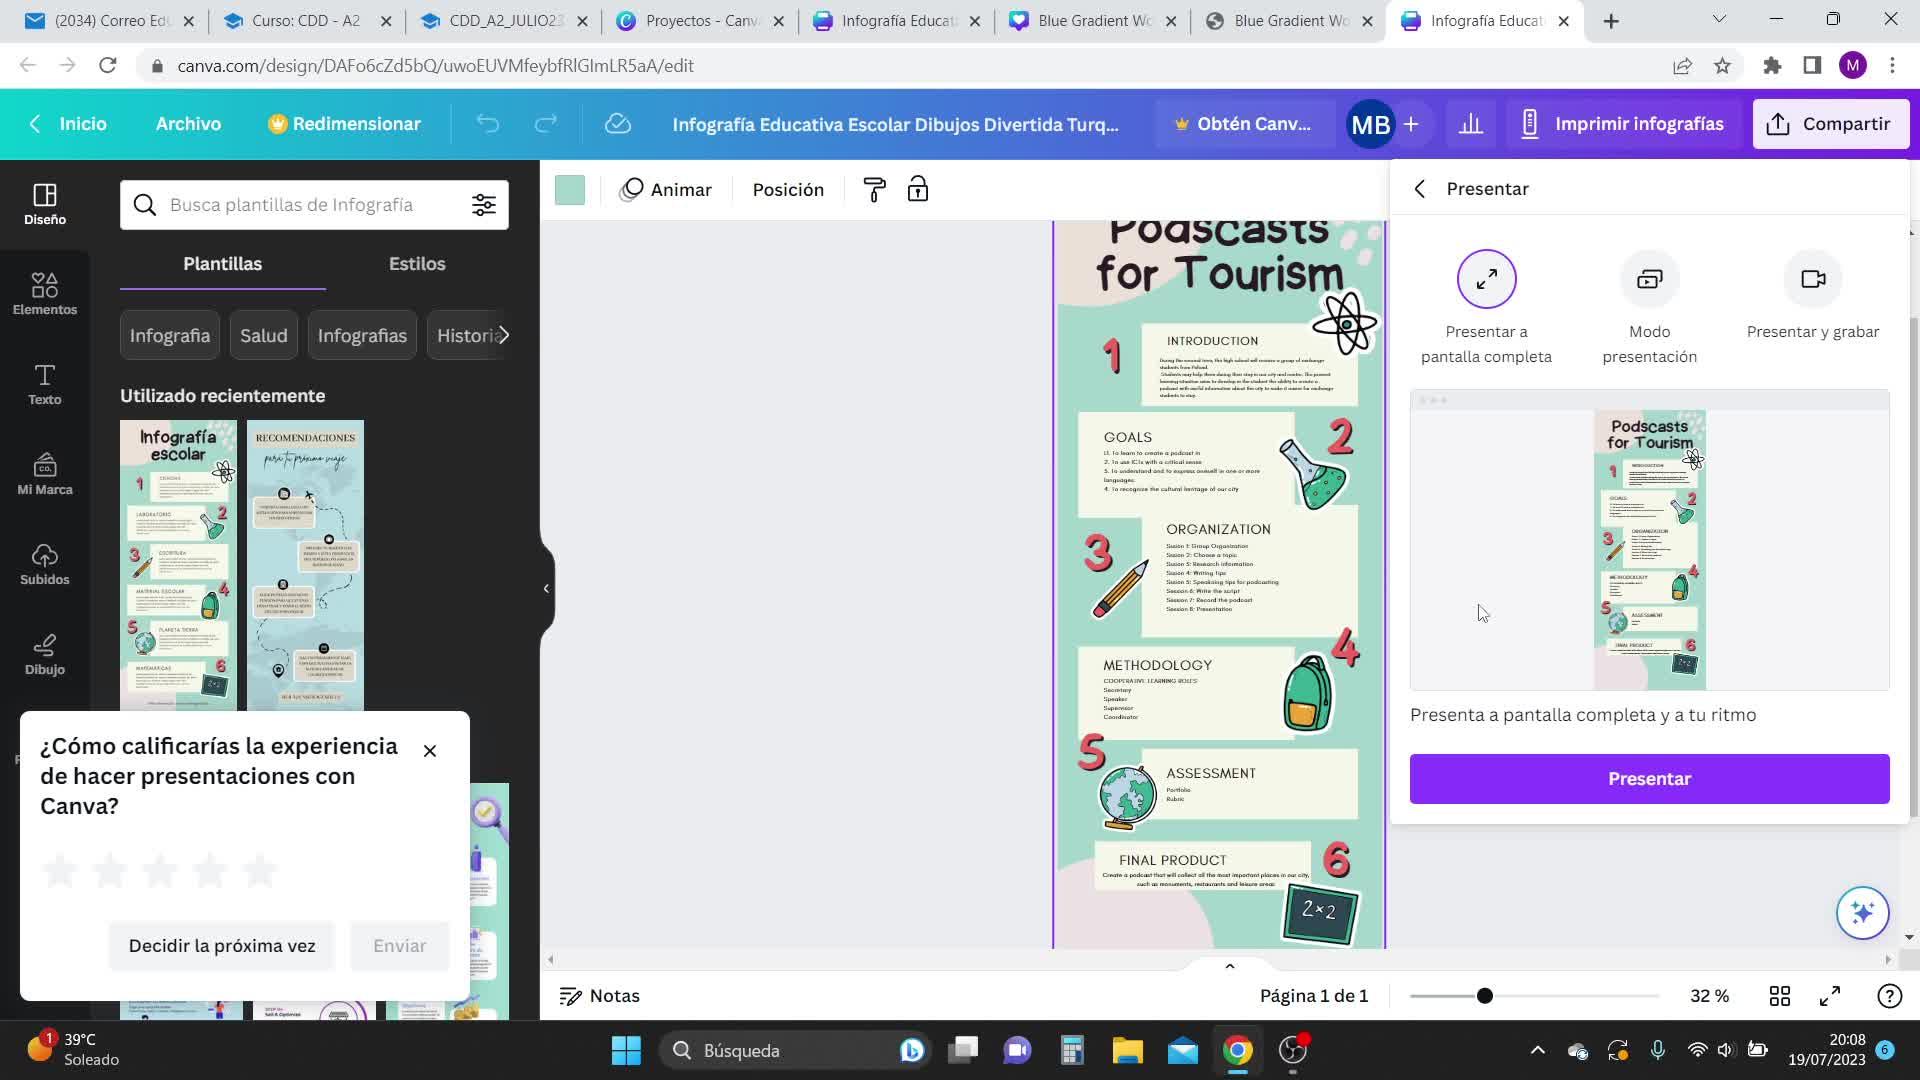Screen dimensions: 1920x1080
Task: Click the lock element icon
Action: (917, 190)
